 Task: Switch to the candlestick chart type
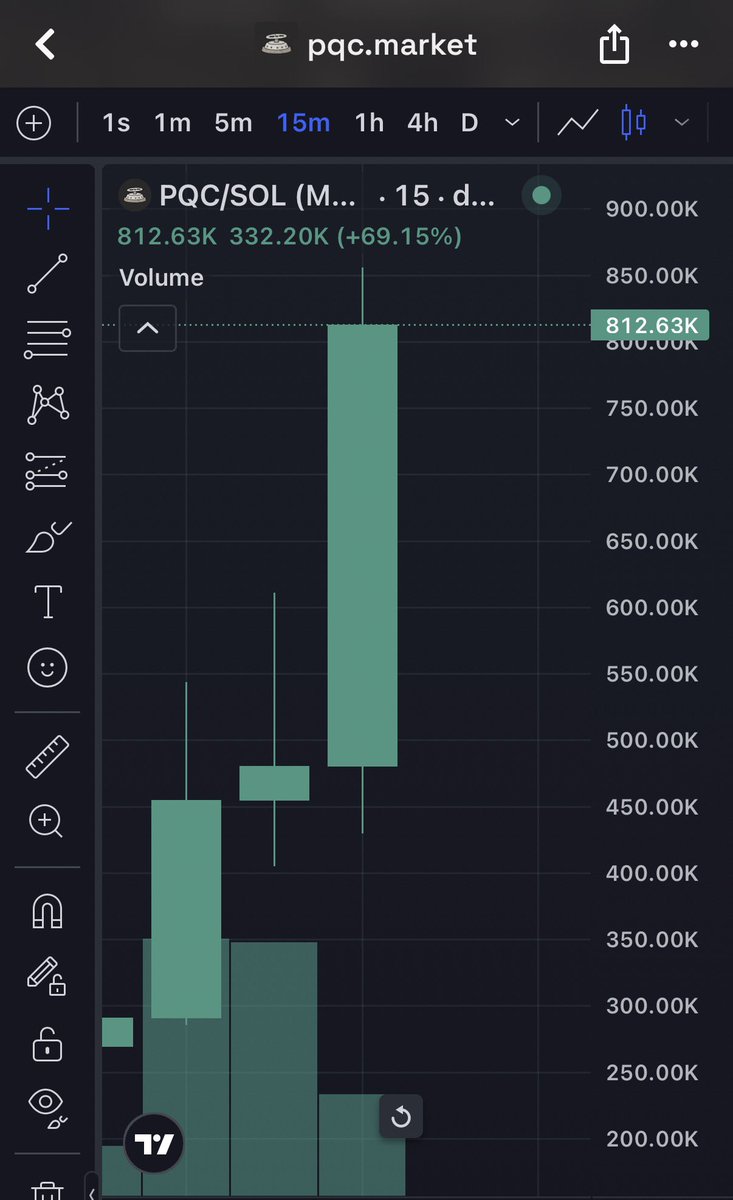633,123
